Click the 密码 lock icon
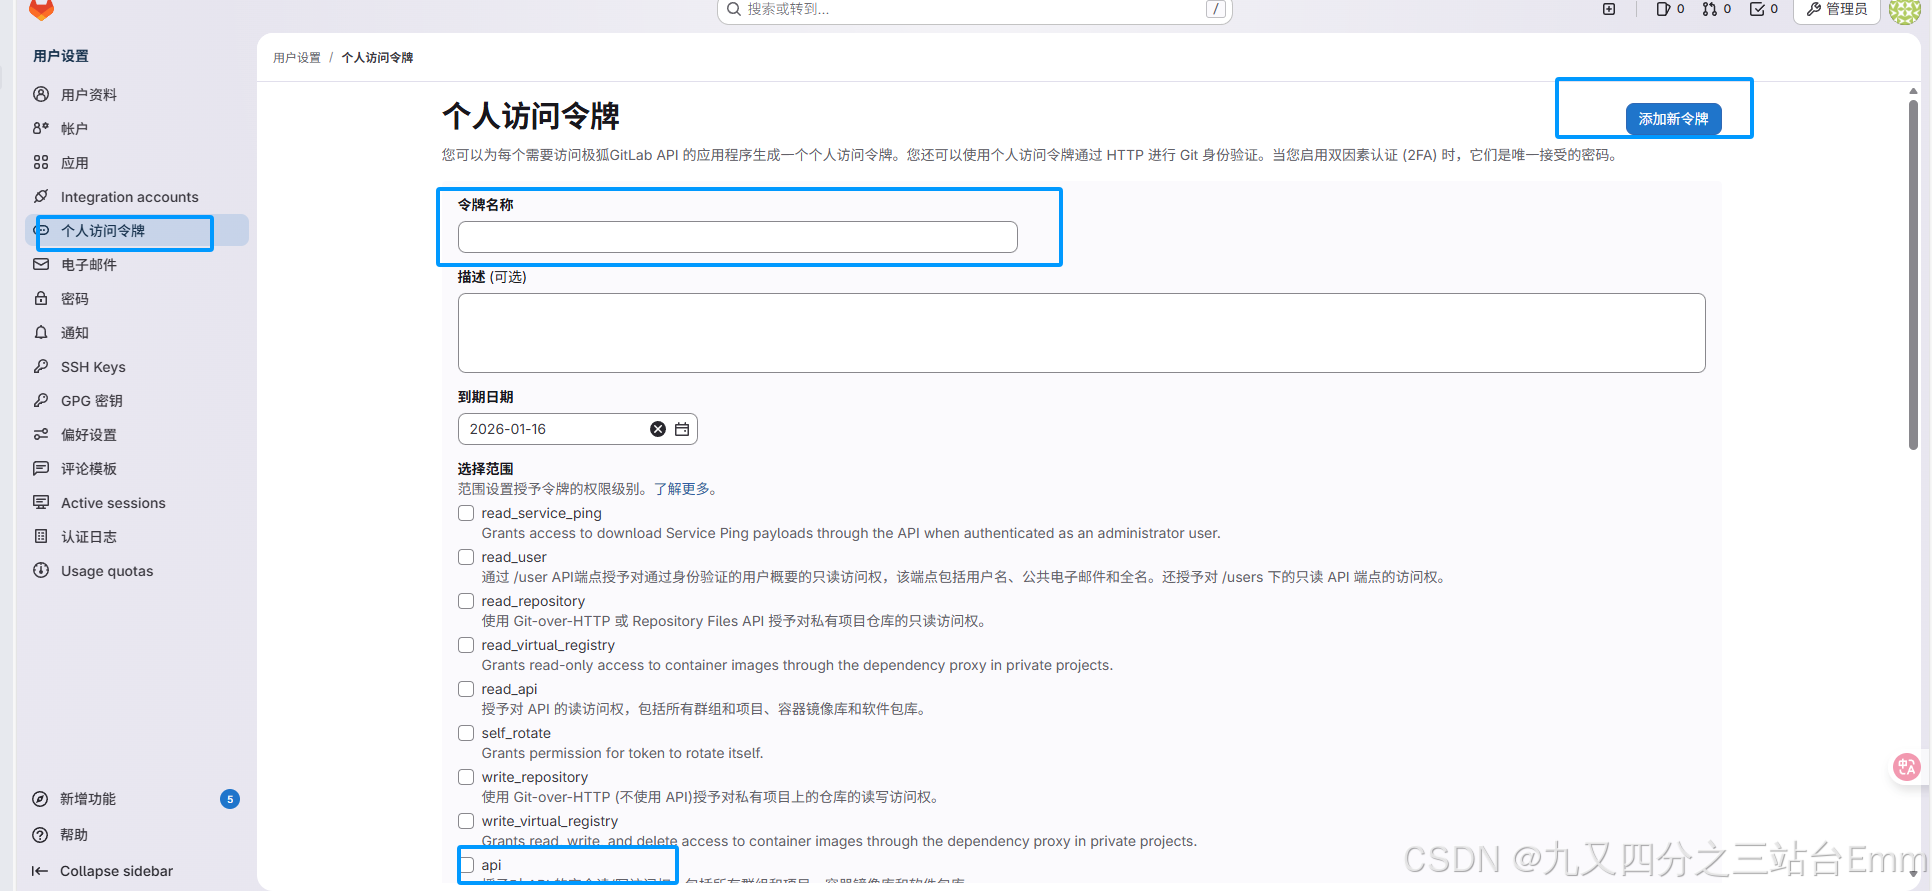 tap(41, 298)
